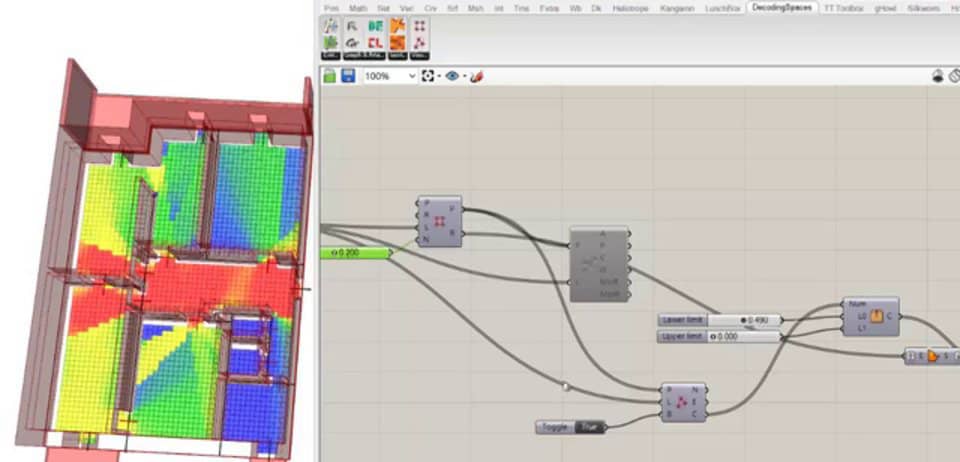Select the DecodingSpaces tab
Viewport: 960px width, 462px height.
point(782,8)
